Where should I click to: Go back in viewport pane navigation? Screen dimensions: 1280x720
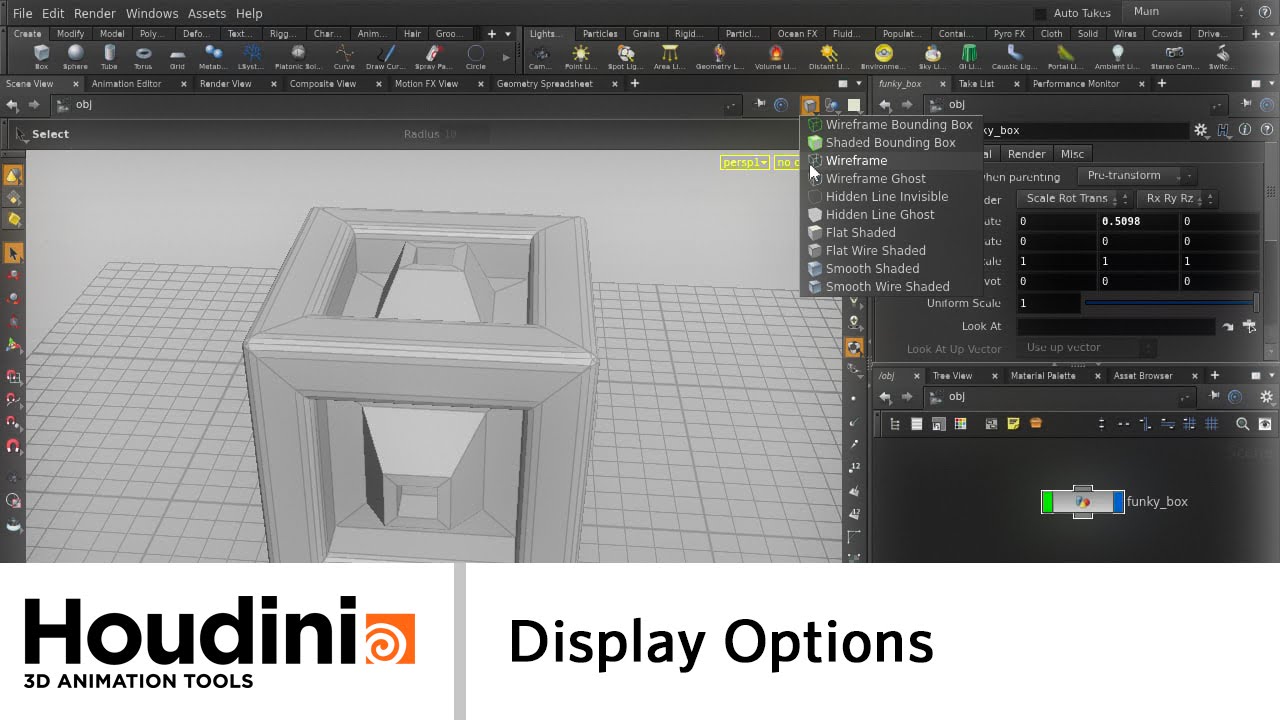tap(12, 104)
